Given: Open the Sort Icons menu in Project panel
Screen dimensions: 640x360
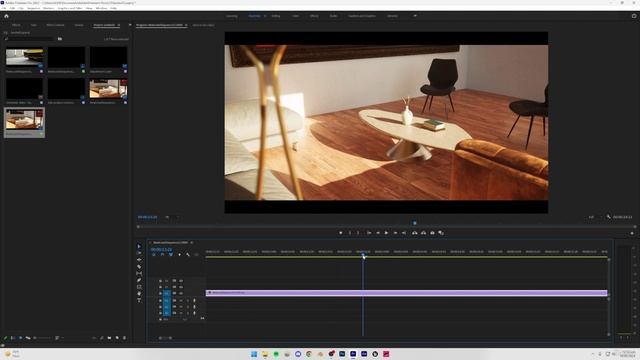Looking at the screenshot, I should click(x=58, y=338).
